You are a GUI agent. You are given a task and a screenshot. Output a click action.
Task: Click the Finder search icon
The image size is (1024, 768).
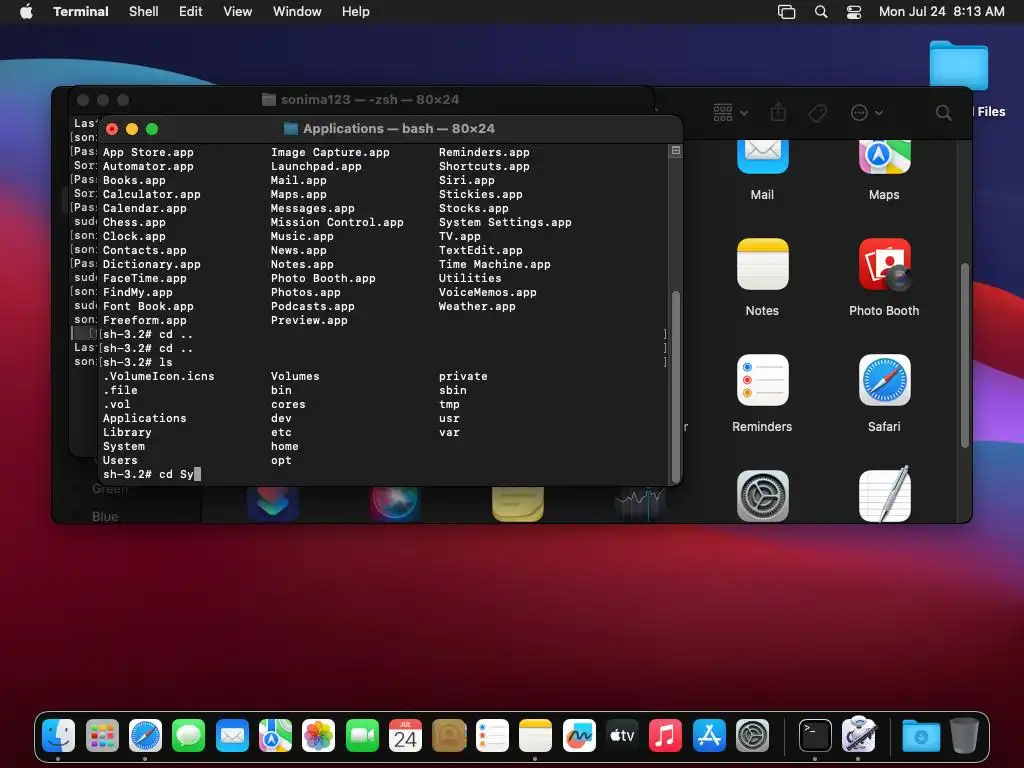(943, 112)
